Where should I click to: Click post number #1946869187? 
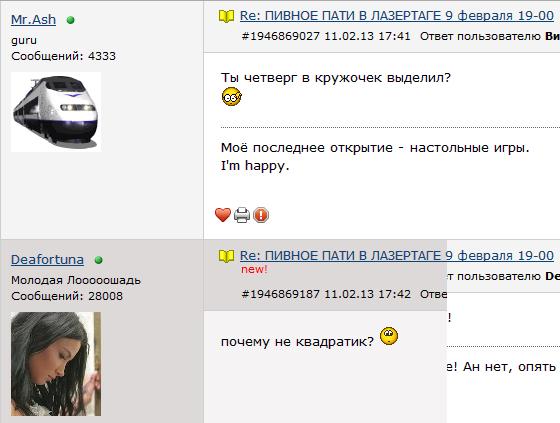click(x=280, y=294)
